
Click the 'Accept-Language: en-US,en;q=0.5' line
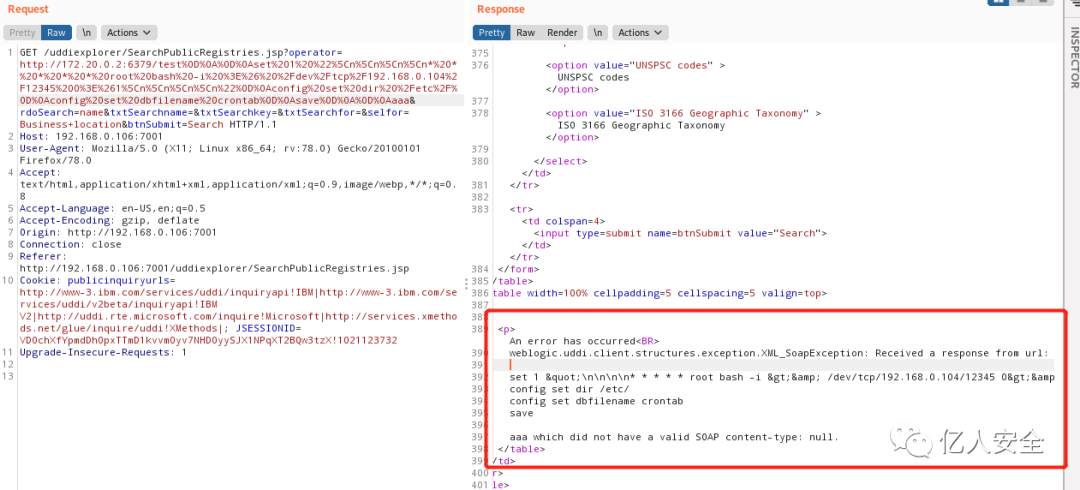point(112,208)
